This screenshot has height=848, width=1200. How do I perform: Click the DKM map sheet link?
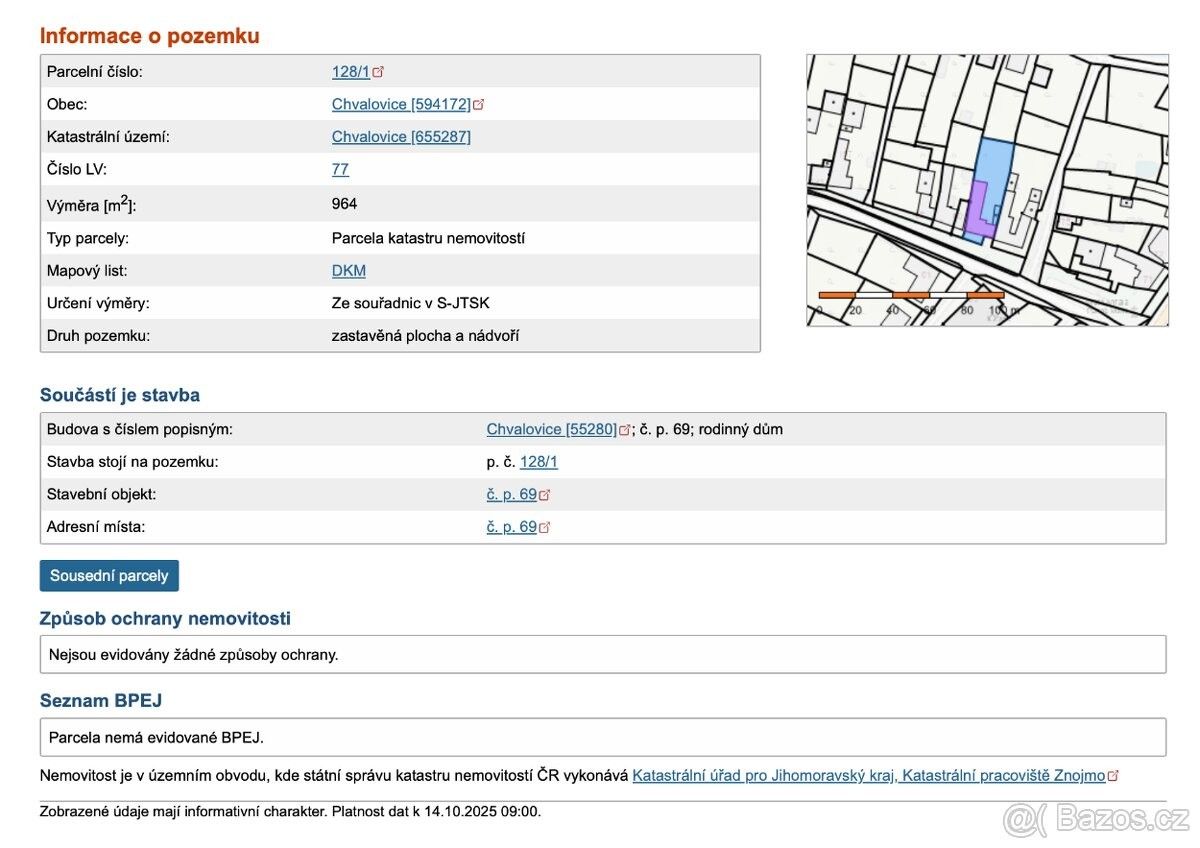pyautogui.click(x=348, y=271)
